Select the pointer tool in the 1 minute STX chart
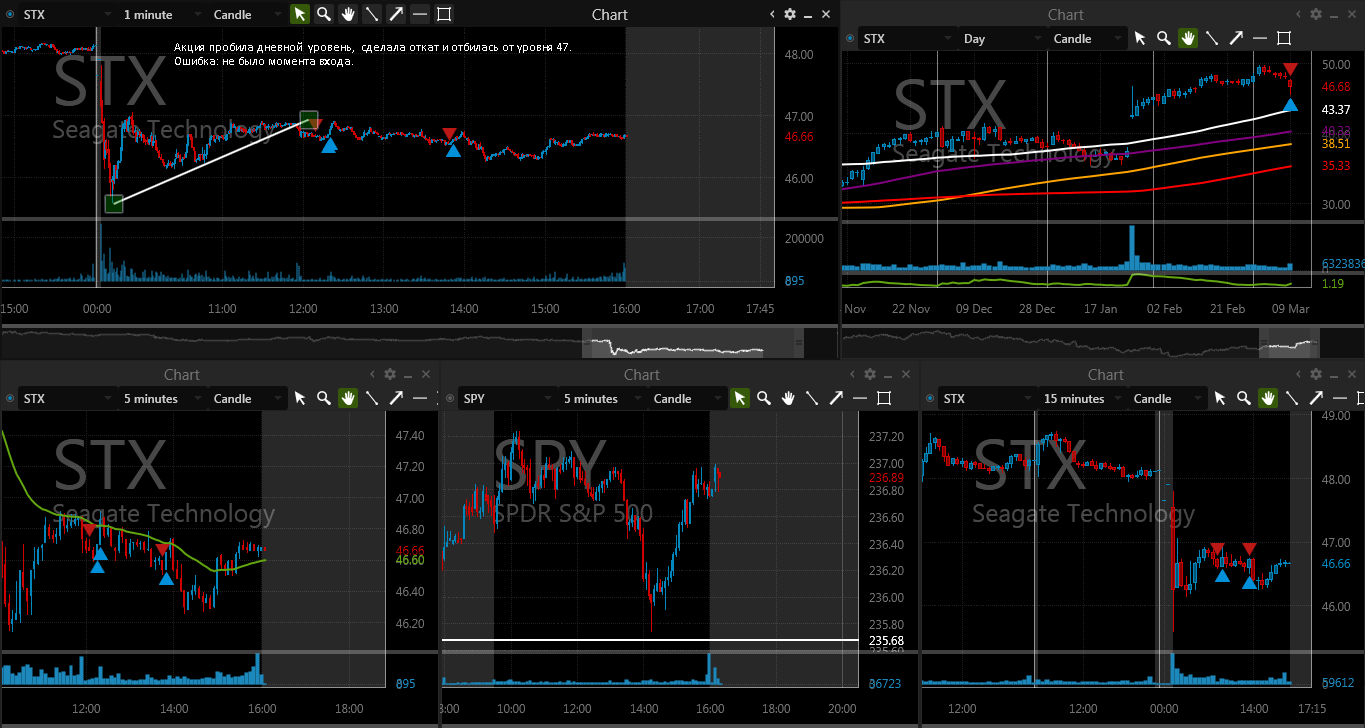 point(300,14)
